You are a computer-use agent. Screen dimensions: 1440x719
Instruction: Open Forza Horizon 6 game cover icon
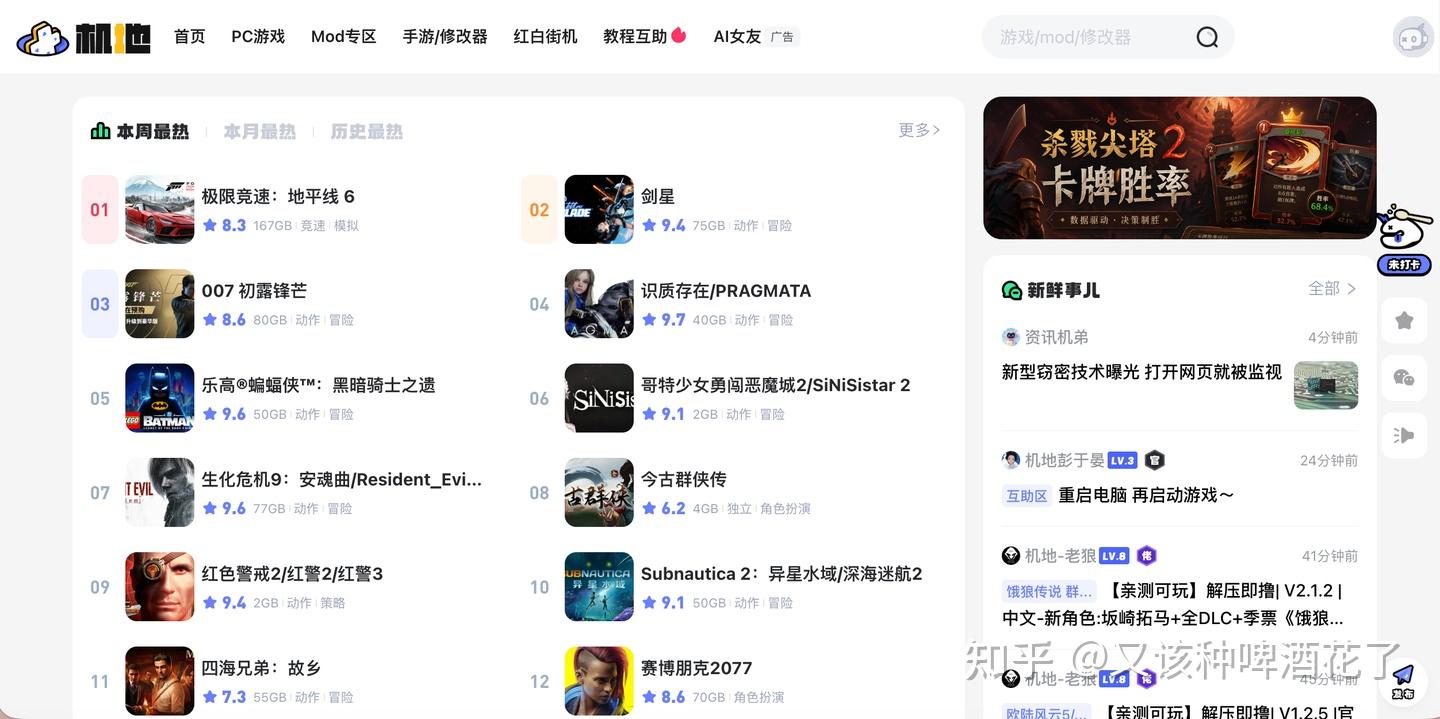(x=160, y=210)
